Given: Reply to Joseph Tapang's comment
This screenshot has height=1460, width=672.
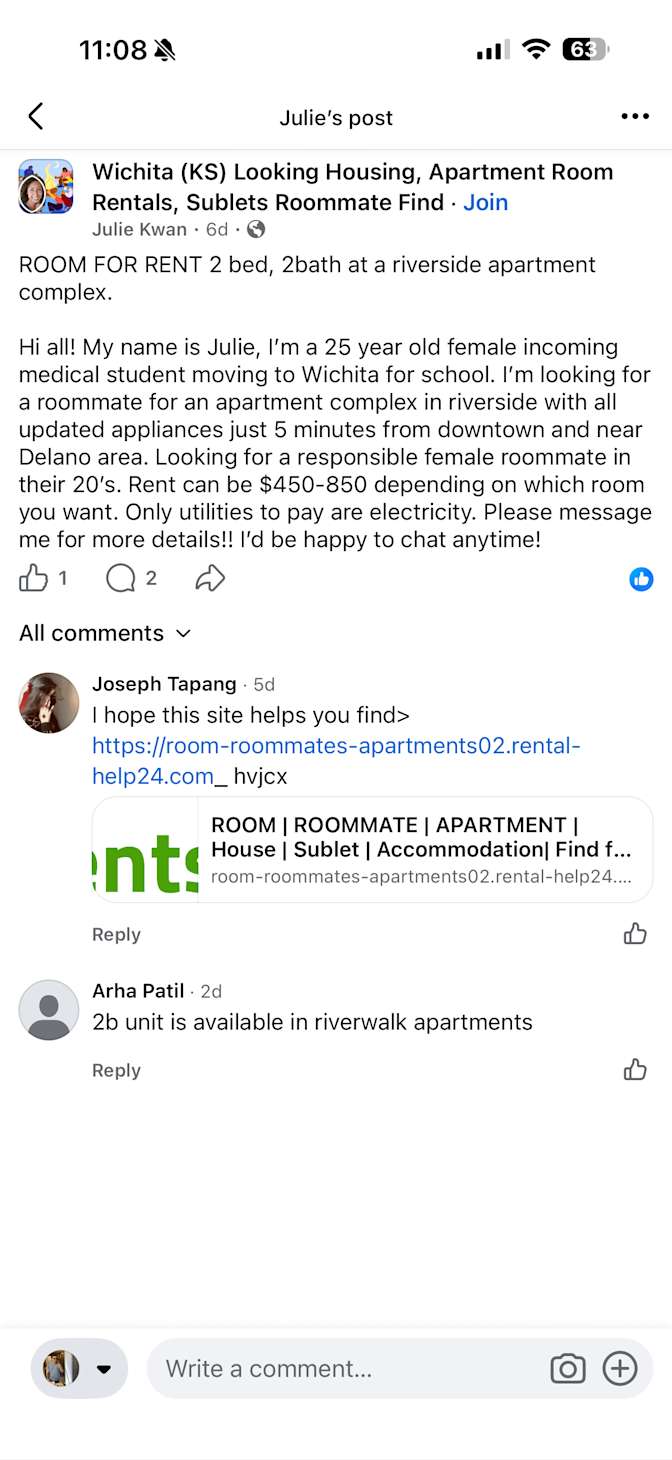Looking at the screenshot, I should [x=116, y=934].
